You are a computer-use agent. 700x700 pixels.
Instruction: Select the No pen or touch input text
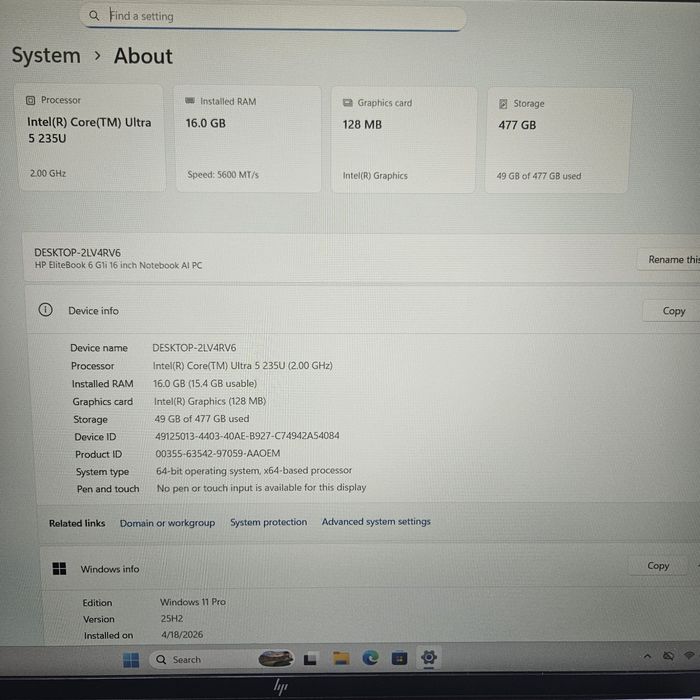point(261,488)
